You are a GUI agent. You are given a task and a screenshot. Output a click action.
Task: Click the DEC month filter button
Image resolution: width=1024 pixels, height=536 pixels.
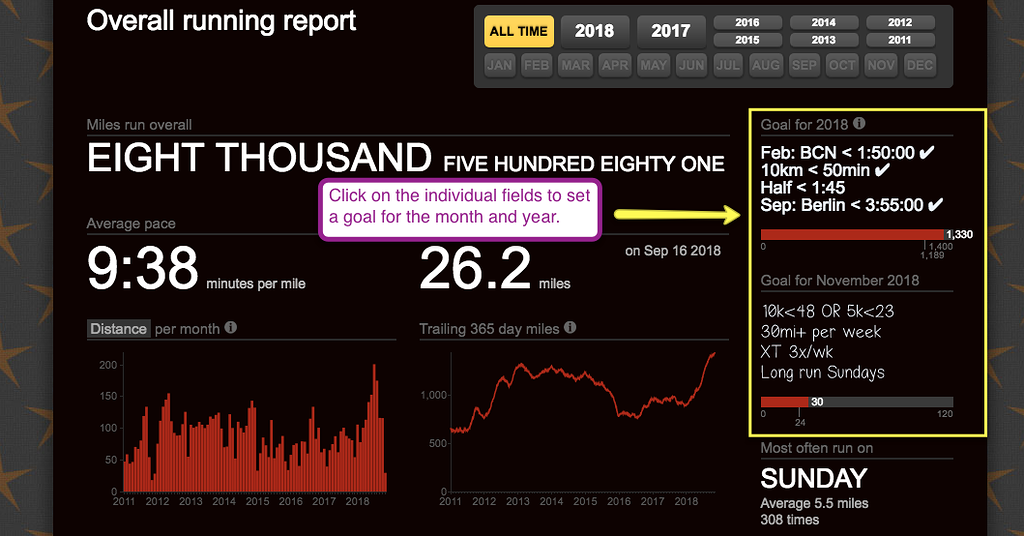tap(918, 65)
